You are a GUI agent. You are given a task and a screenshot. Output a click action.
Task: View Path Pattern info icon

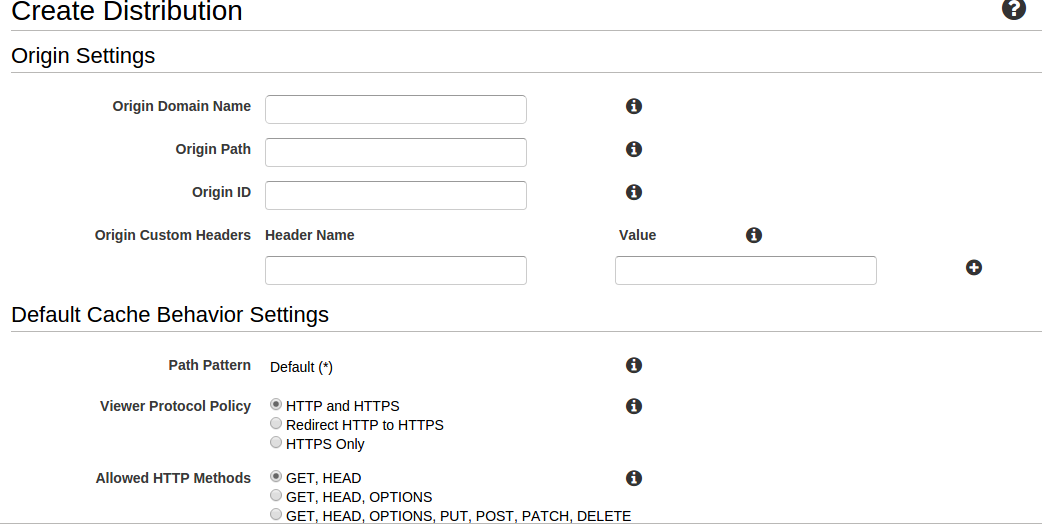[x=634, y=365]
